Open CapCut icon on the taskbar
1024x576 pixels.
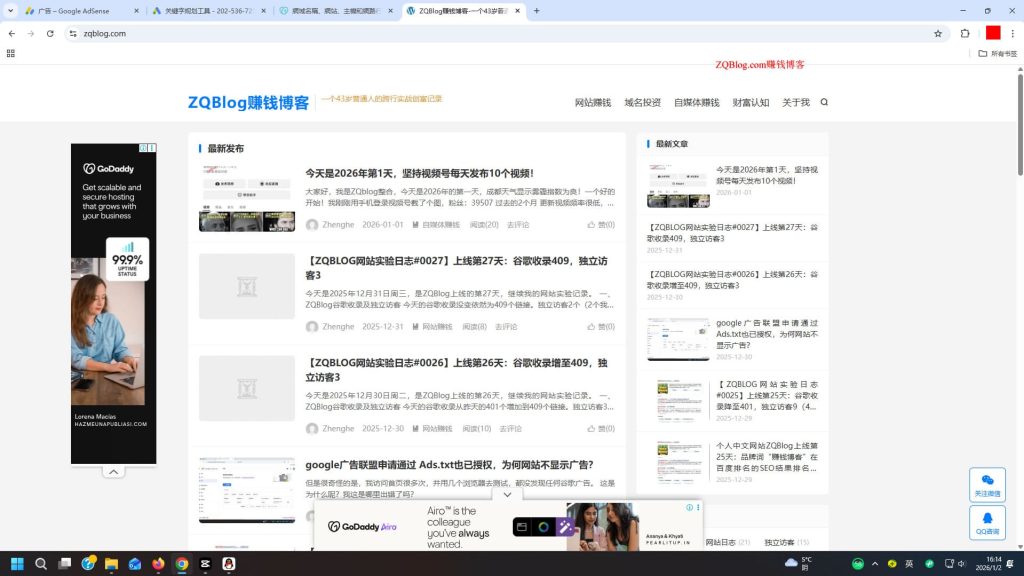(x=205, y=564)
